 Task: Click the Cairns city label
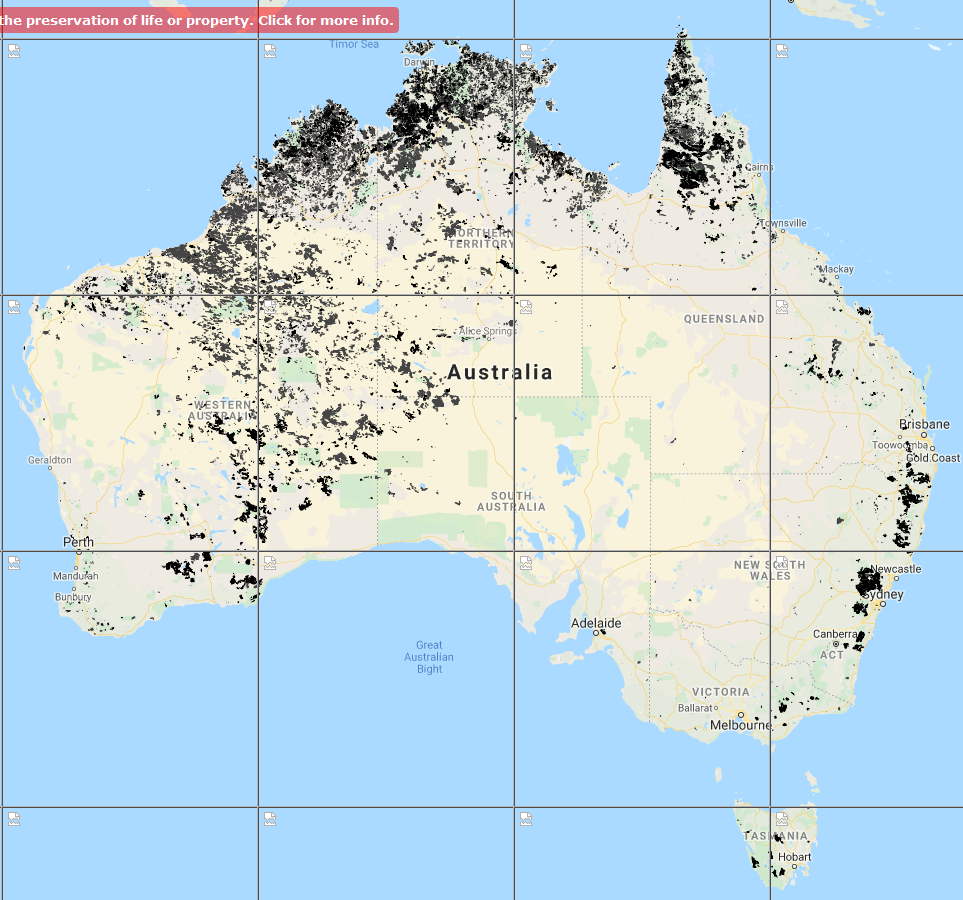pyautogui.click(x=759, y=167)
